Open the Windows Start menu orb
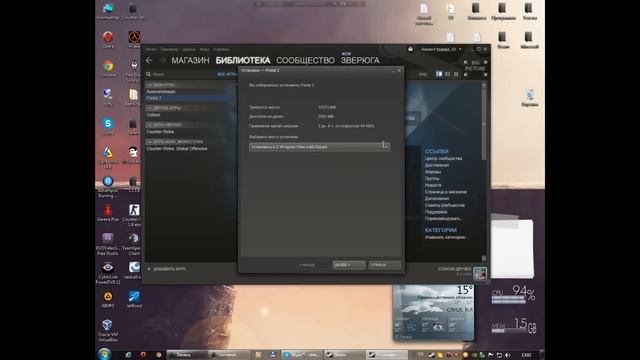 coord(104,354)
